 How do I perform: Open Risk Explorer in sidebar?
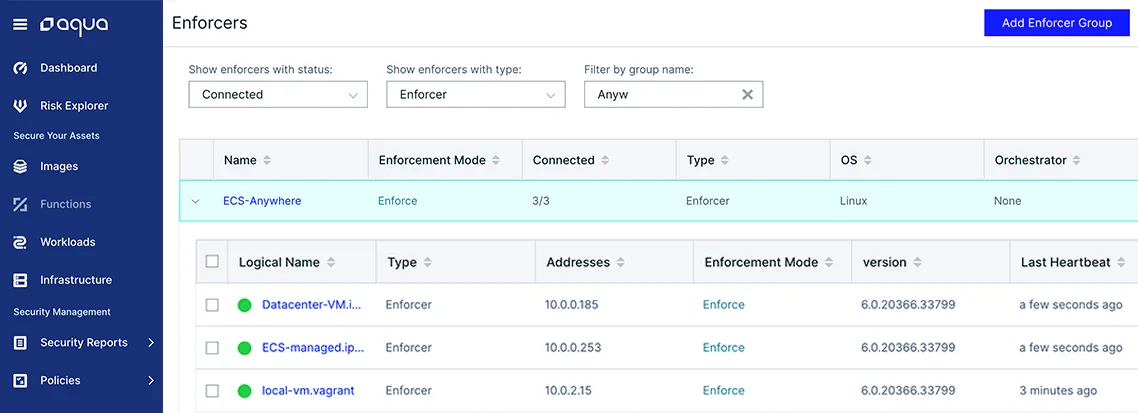pyautogui.click(x=74, y=106)
